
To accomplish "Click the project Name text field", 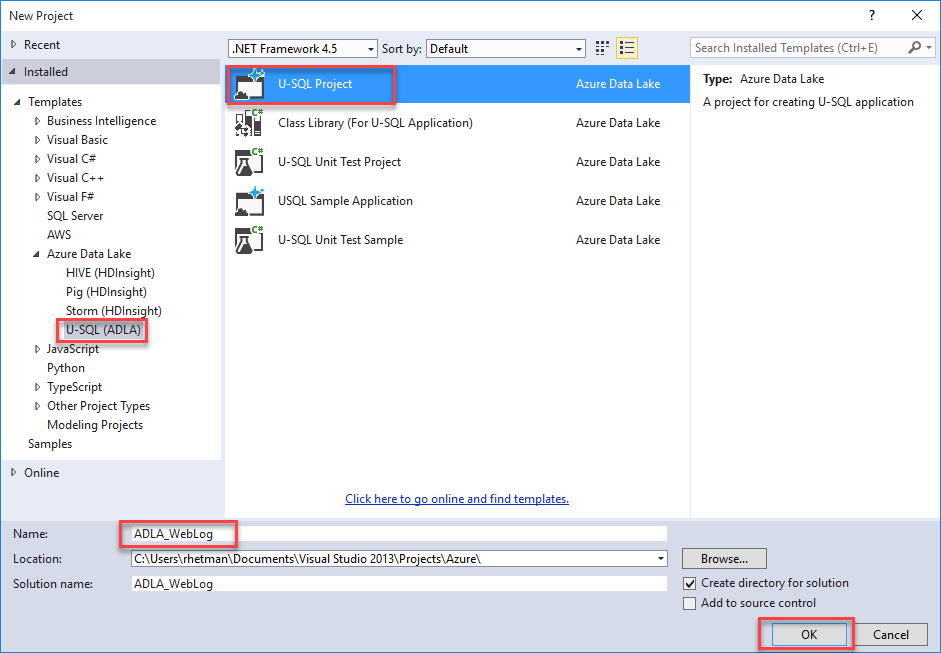I will 400,534.
